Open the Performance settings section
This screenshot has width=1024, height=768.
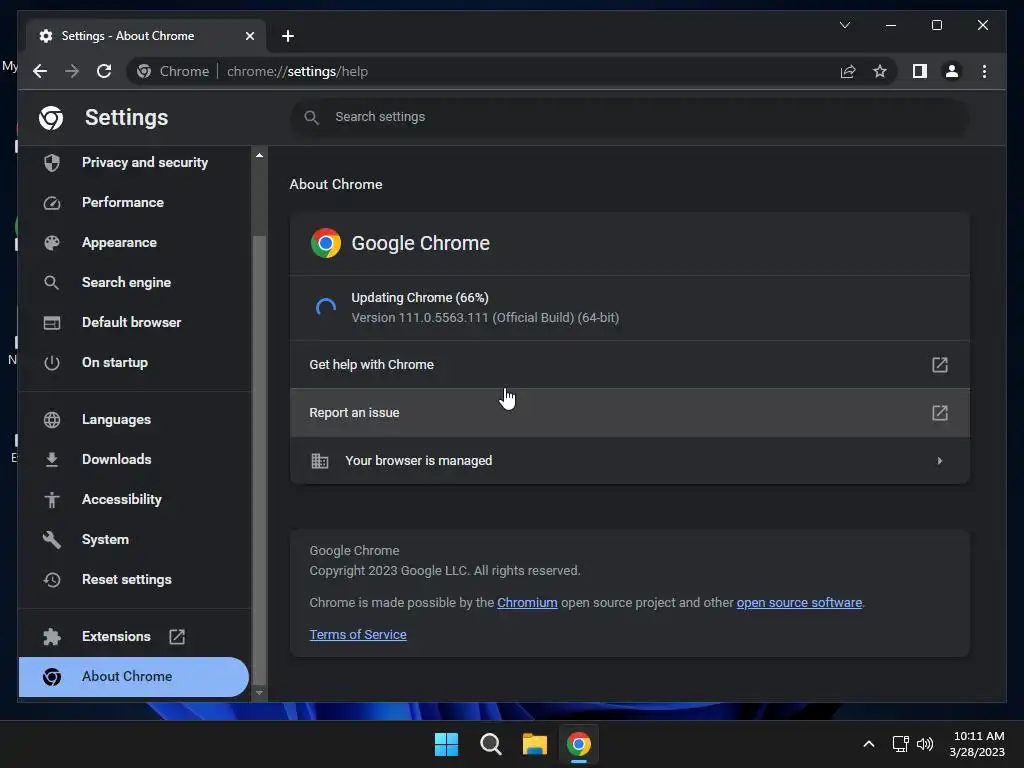pyautogui.click(x=123, y=202)
